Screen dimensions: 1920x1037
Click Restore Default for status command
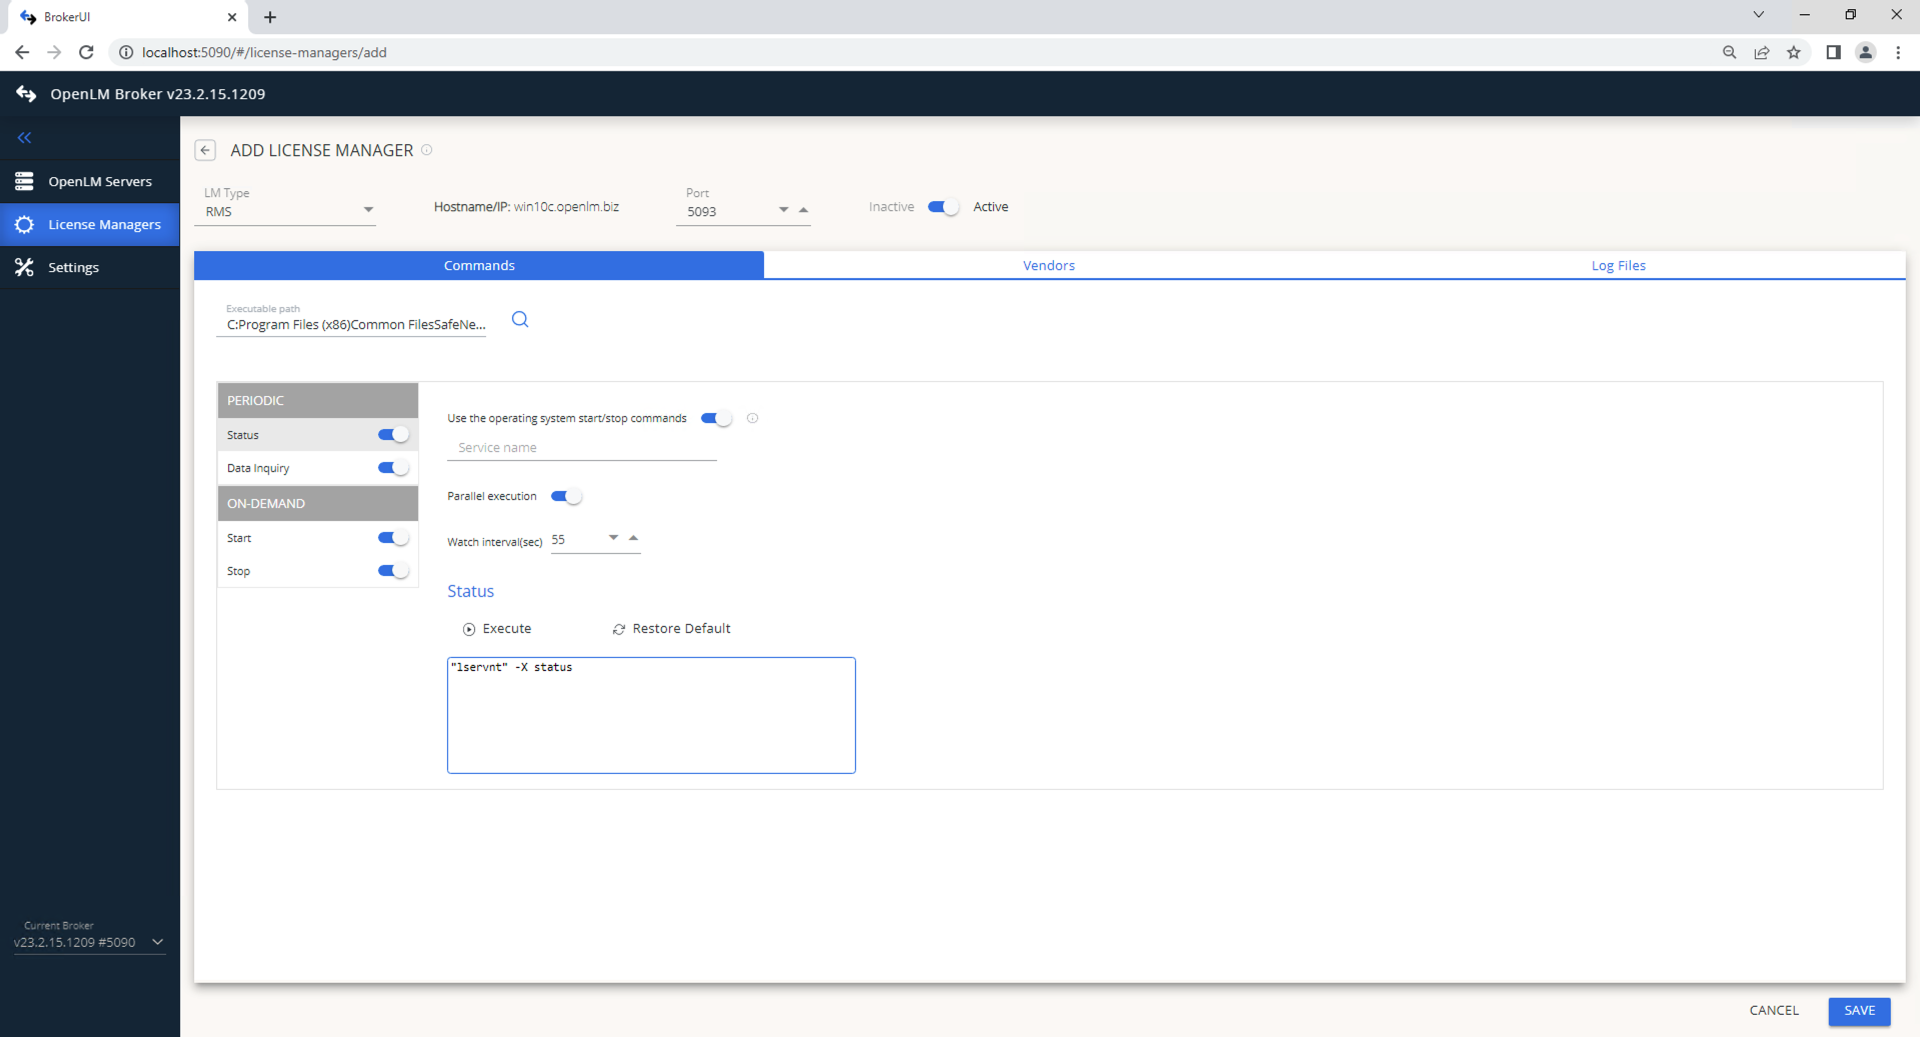click(x=672, y=629)
